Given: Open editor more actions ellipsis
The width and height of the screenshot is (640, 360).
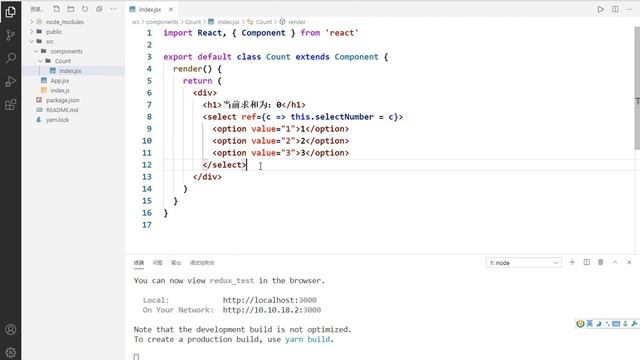Looking at the screenshot, I should [x=629, y=9].
